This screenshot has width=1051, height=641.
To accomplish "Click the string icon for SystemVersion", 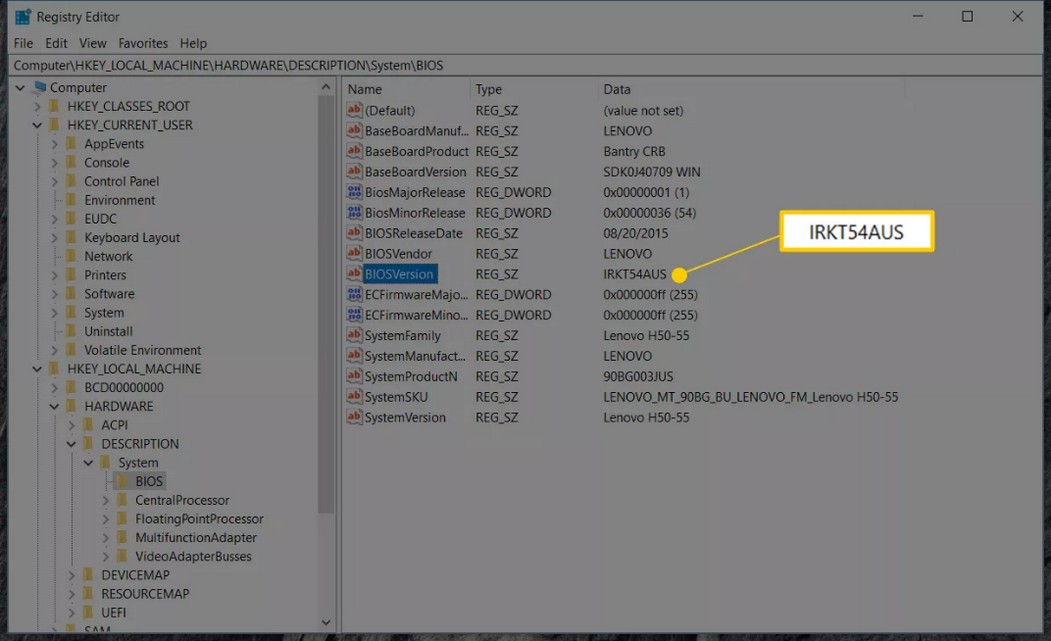I will coord(354,417).
